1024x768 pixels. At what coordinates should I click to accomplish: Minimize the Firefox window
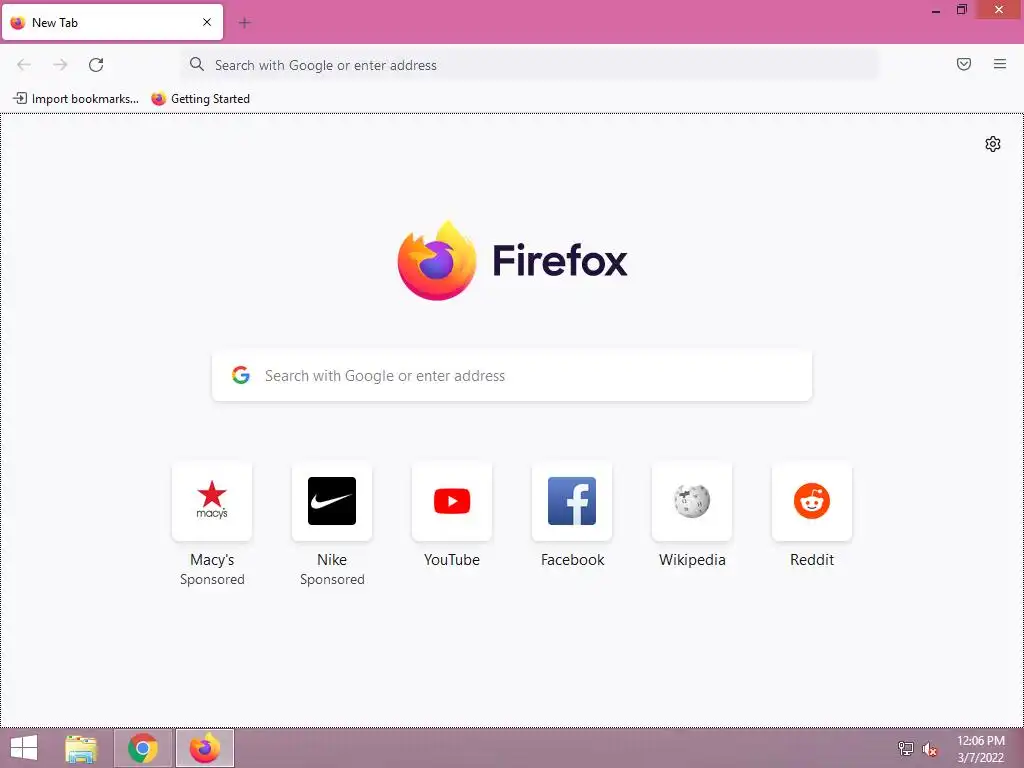936,10
